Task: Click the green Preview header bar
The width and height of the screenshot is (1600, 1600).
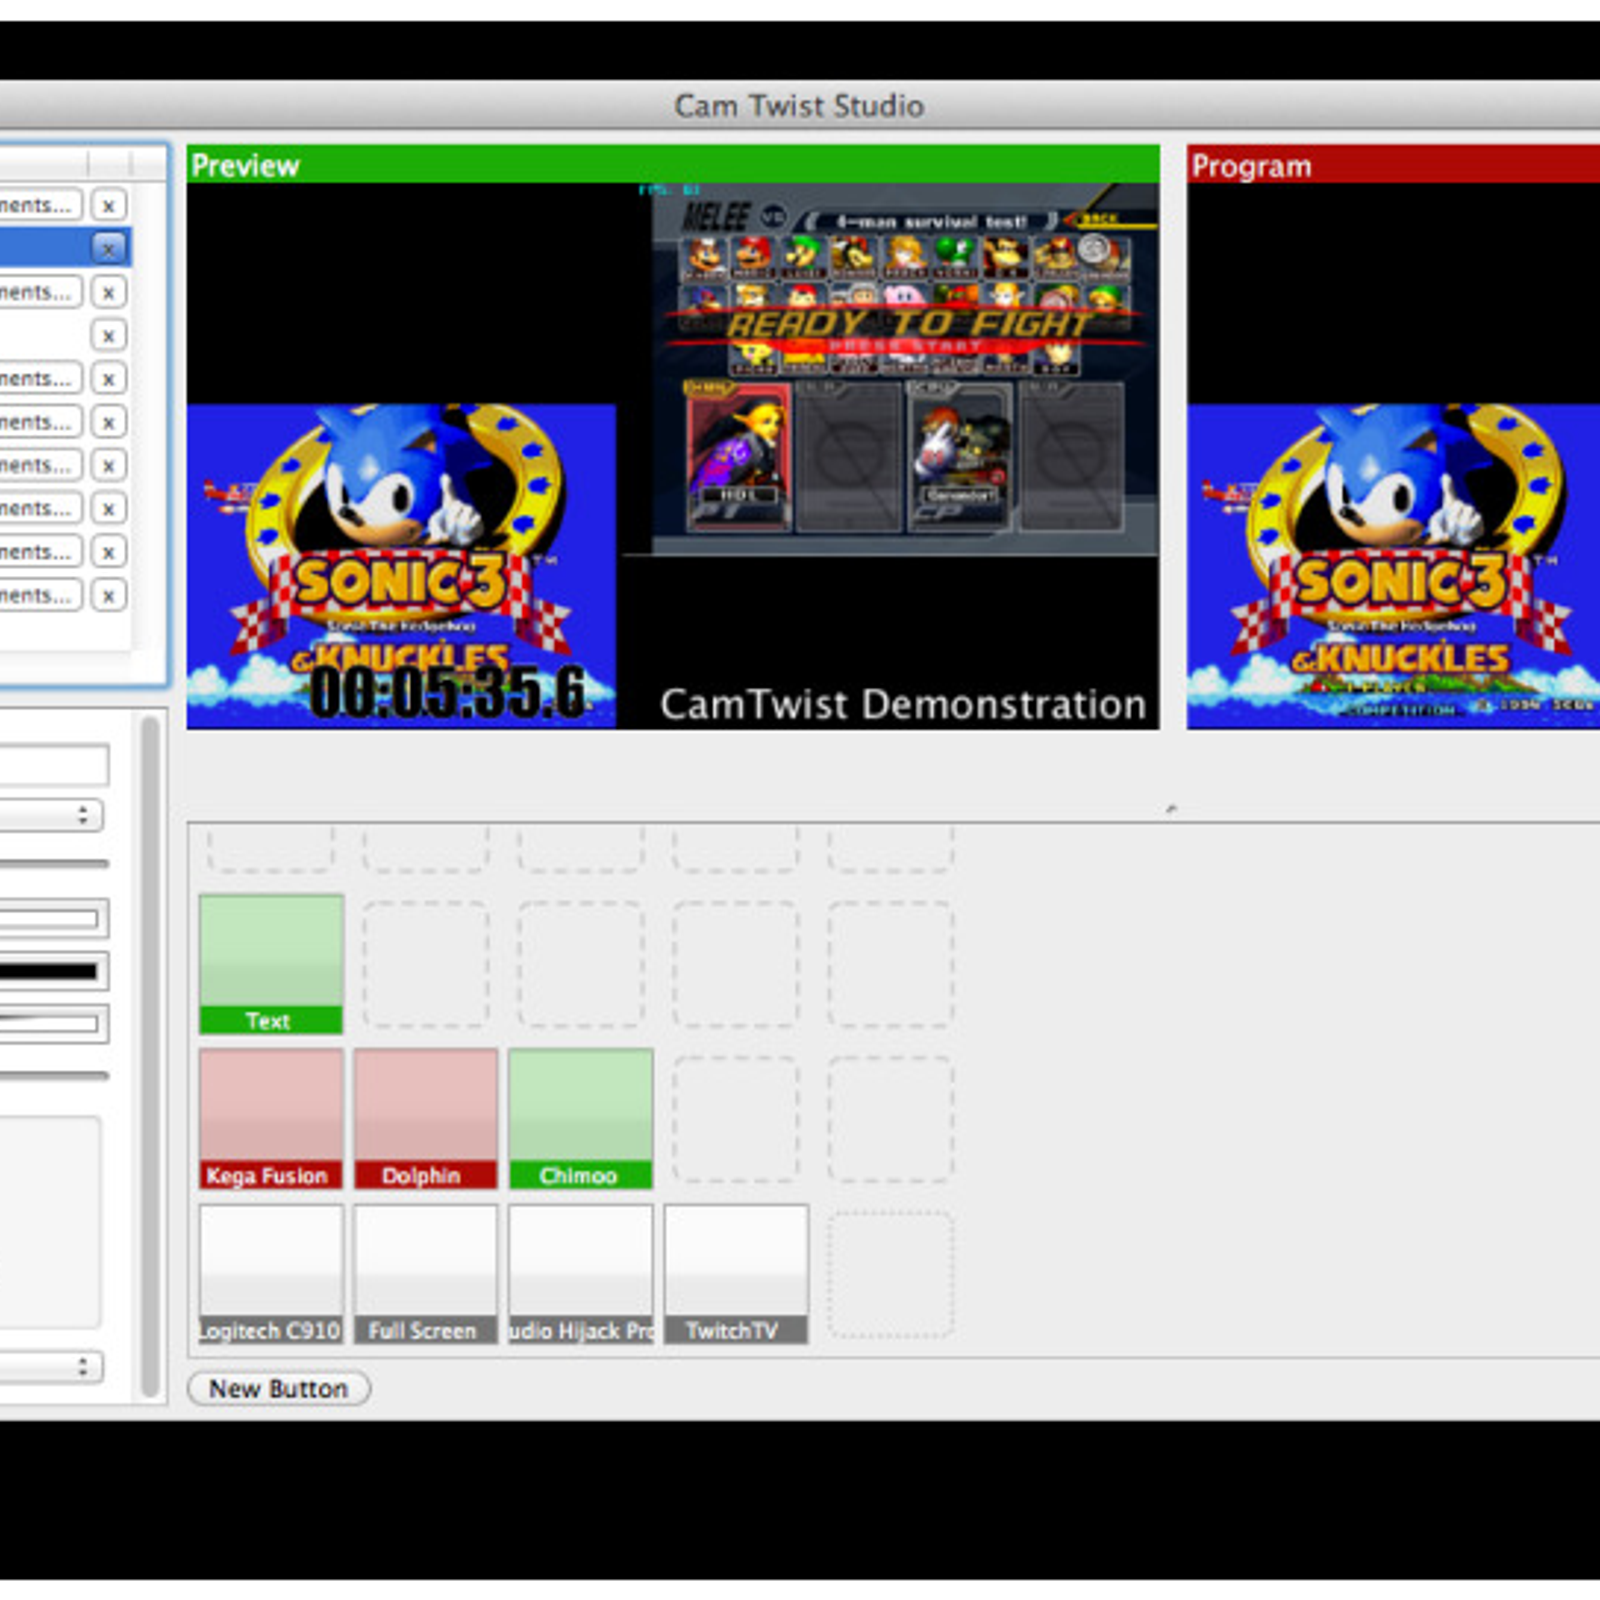Action: click(x=673, y=164)
